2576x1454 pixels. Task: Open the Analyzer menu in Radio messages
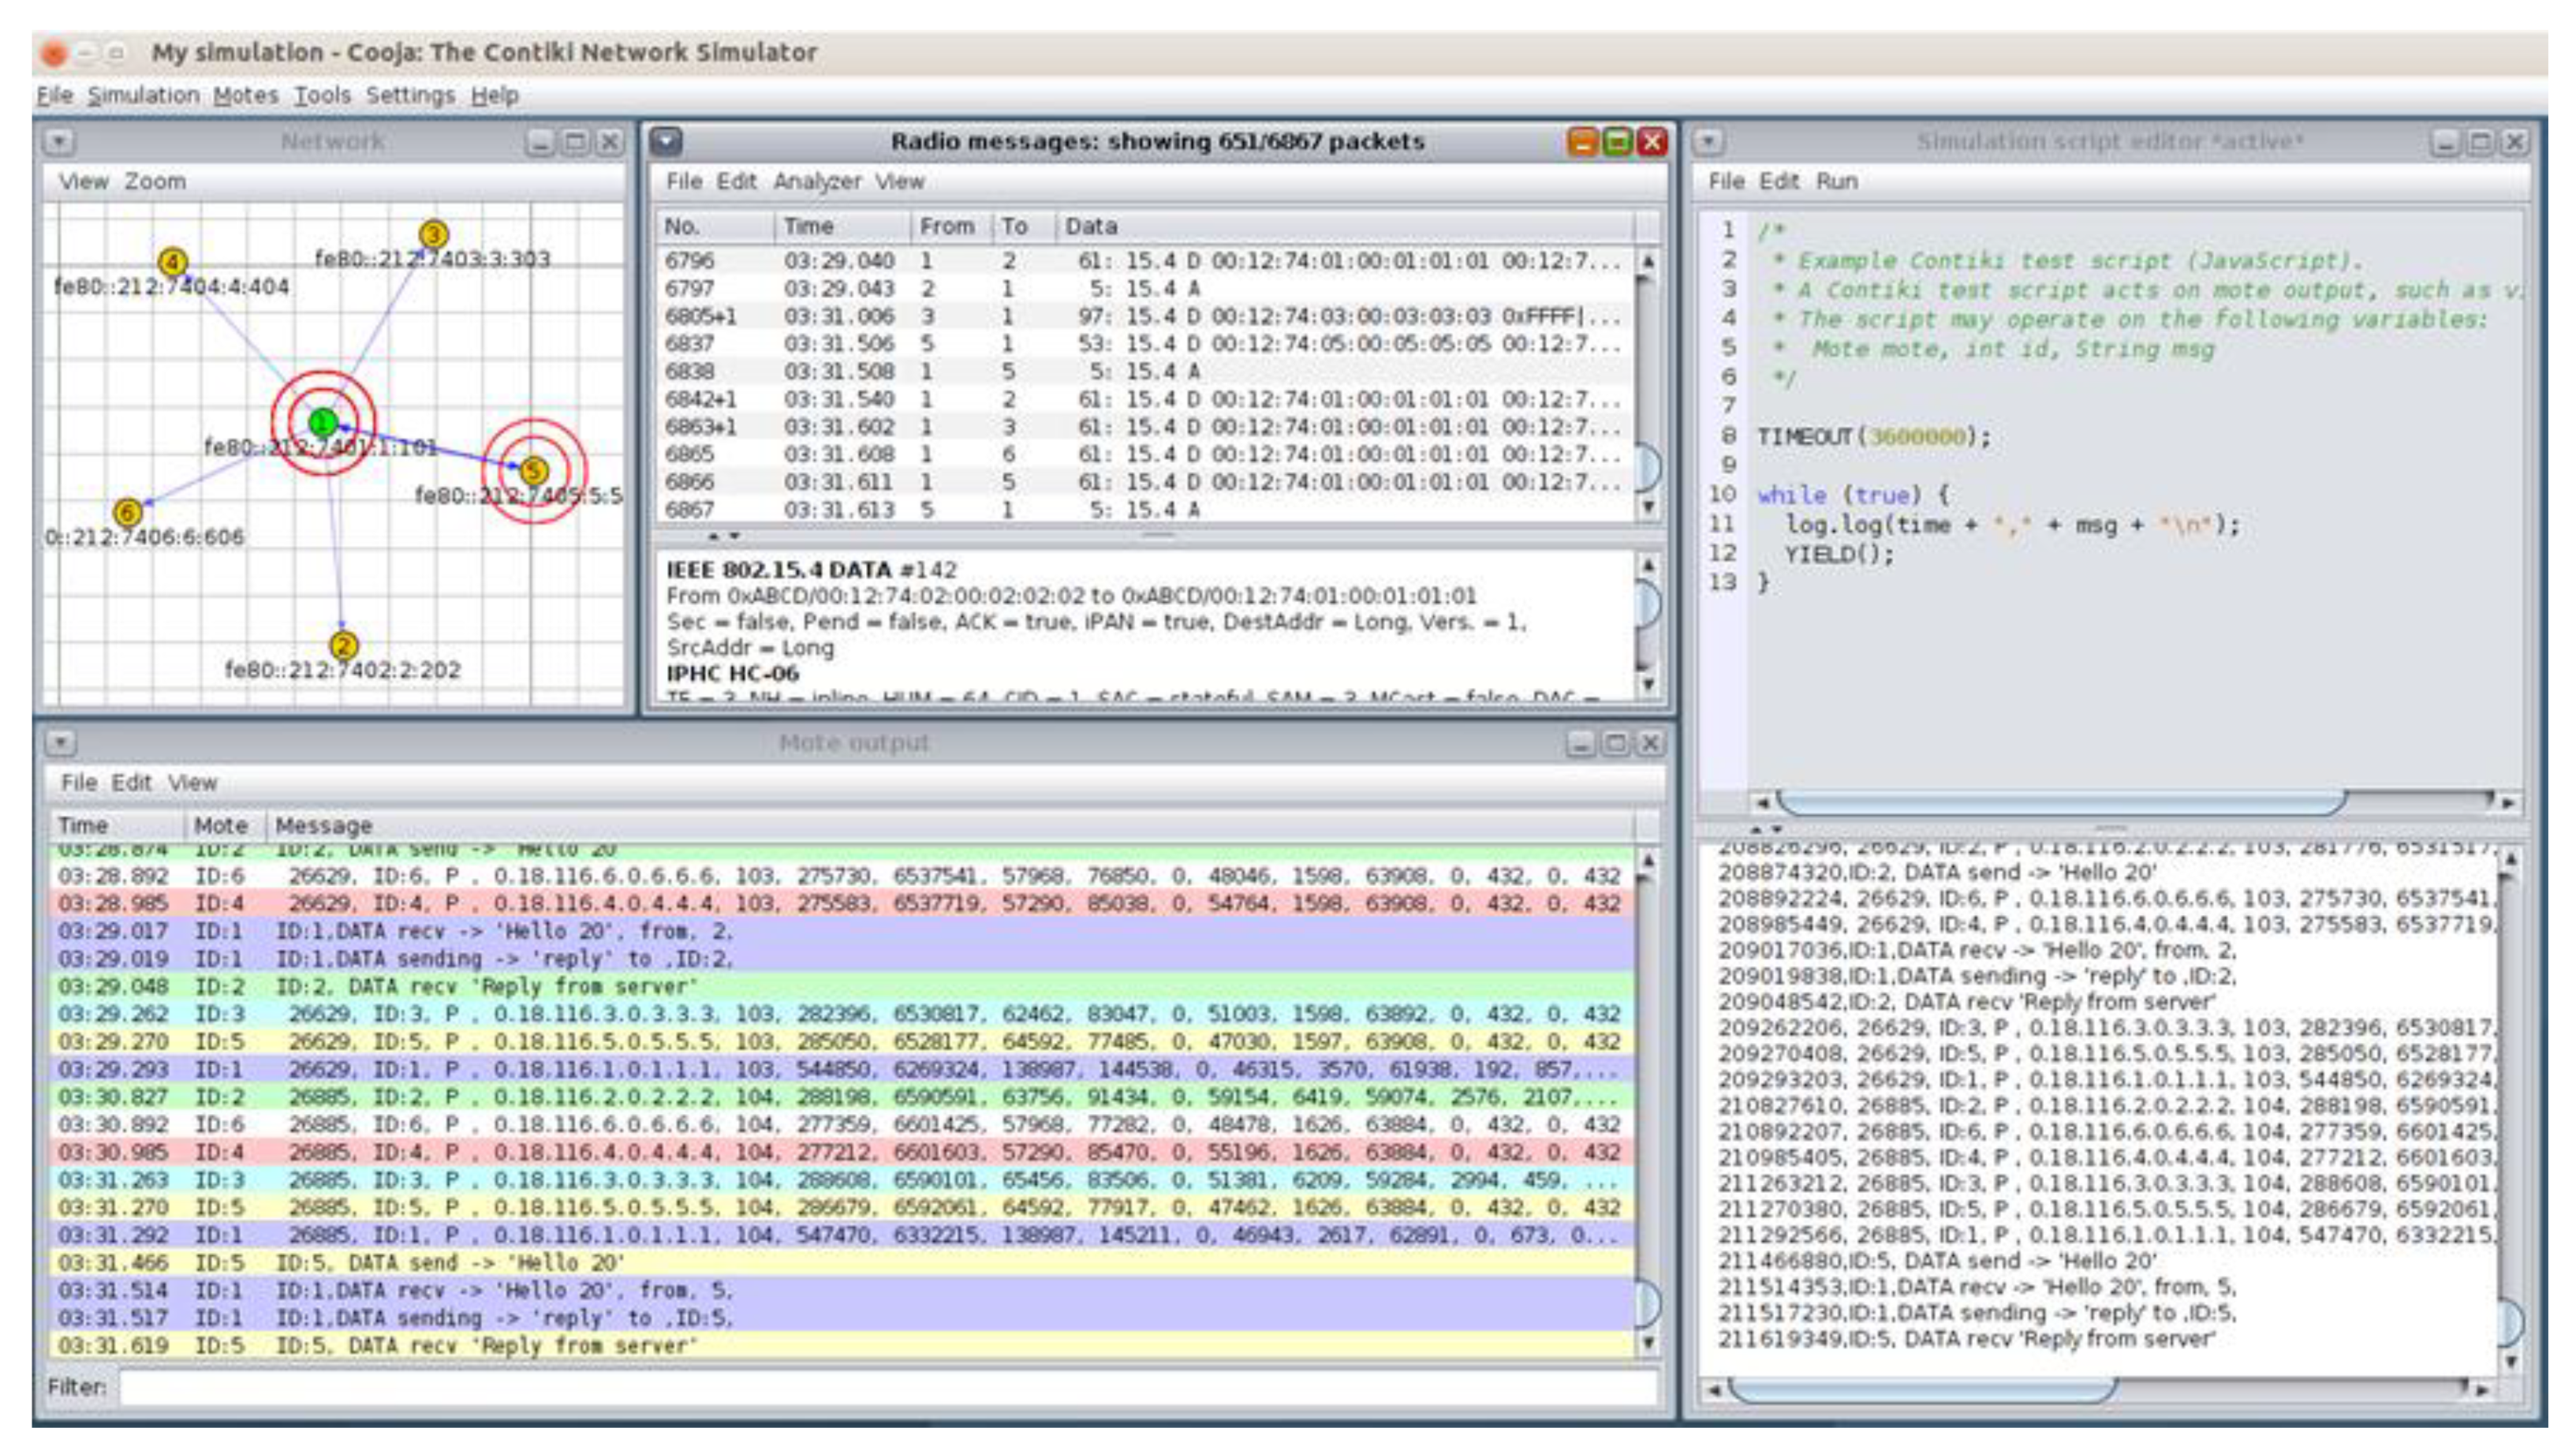[816, 181]
